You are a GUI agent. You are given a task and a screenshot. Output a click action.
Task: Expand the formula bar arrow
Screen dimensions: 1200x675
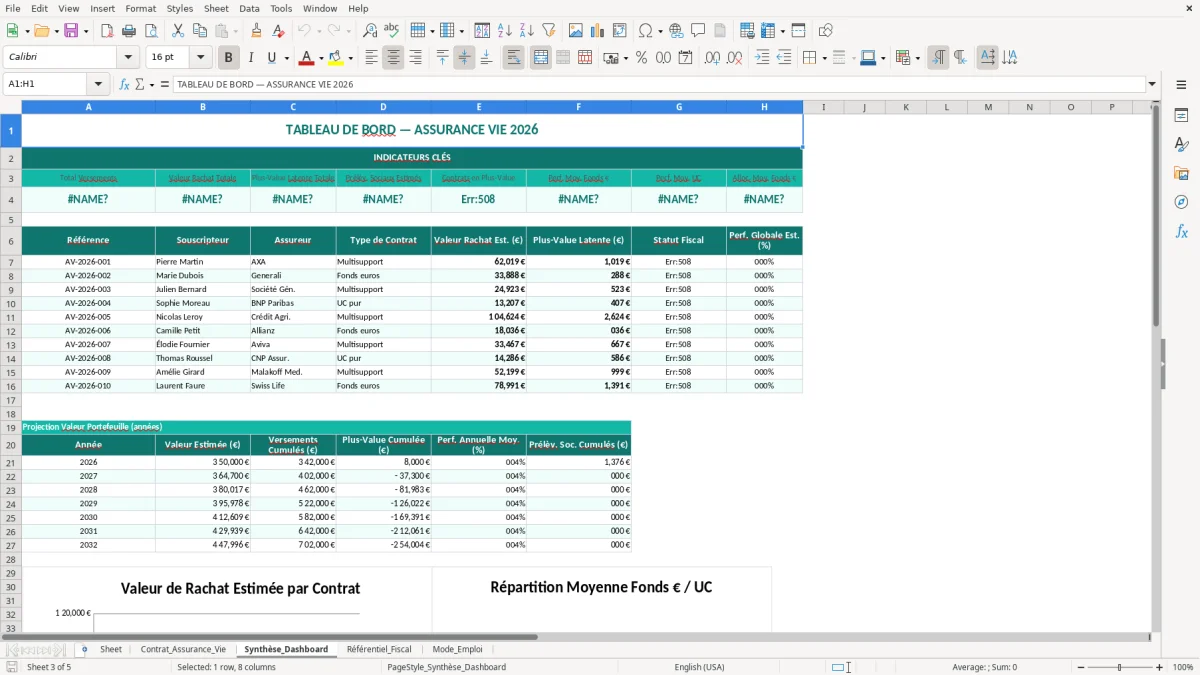[x=1152, y=85]
